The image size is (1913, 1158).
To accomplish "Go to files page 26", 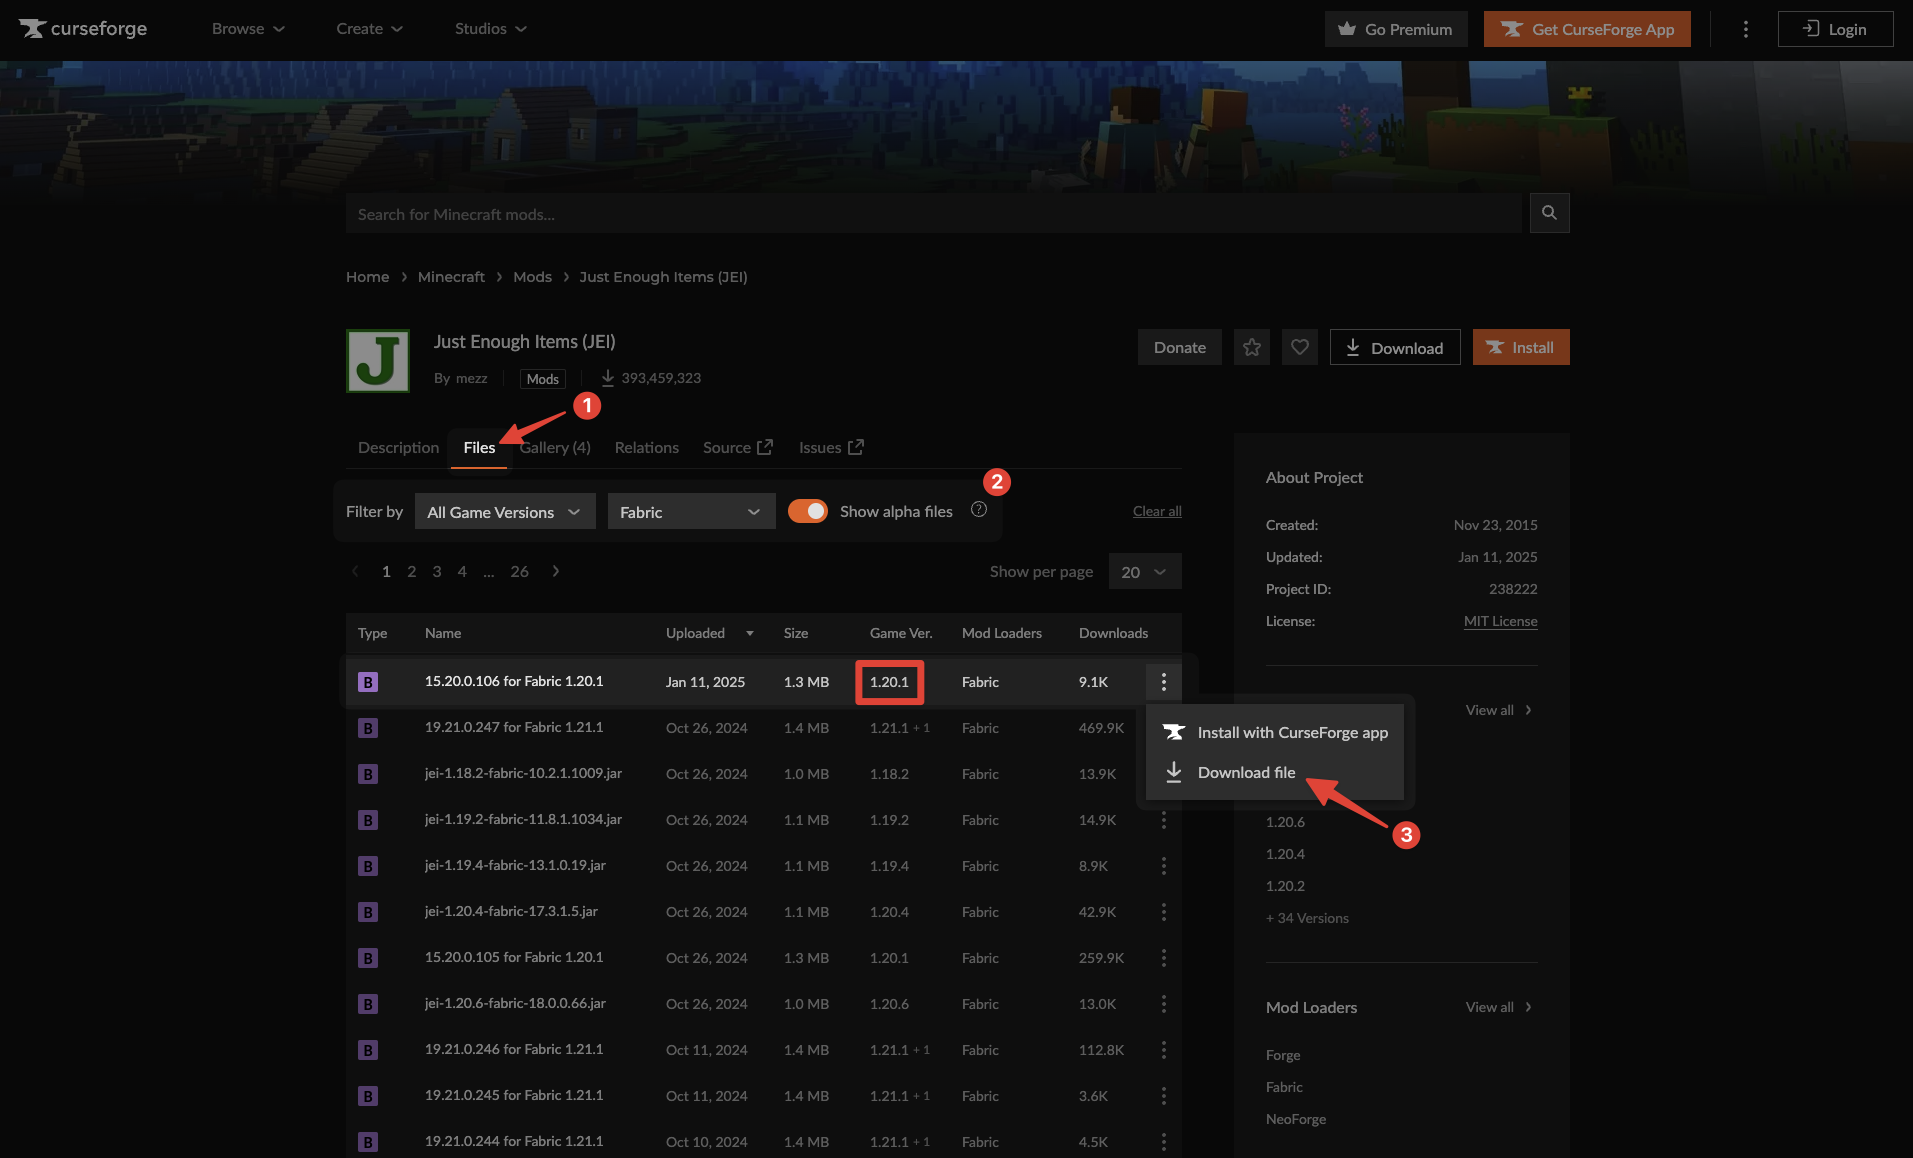I will click(519, 571).
